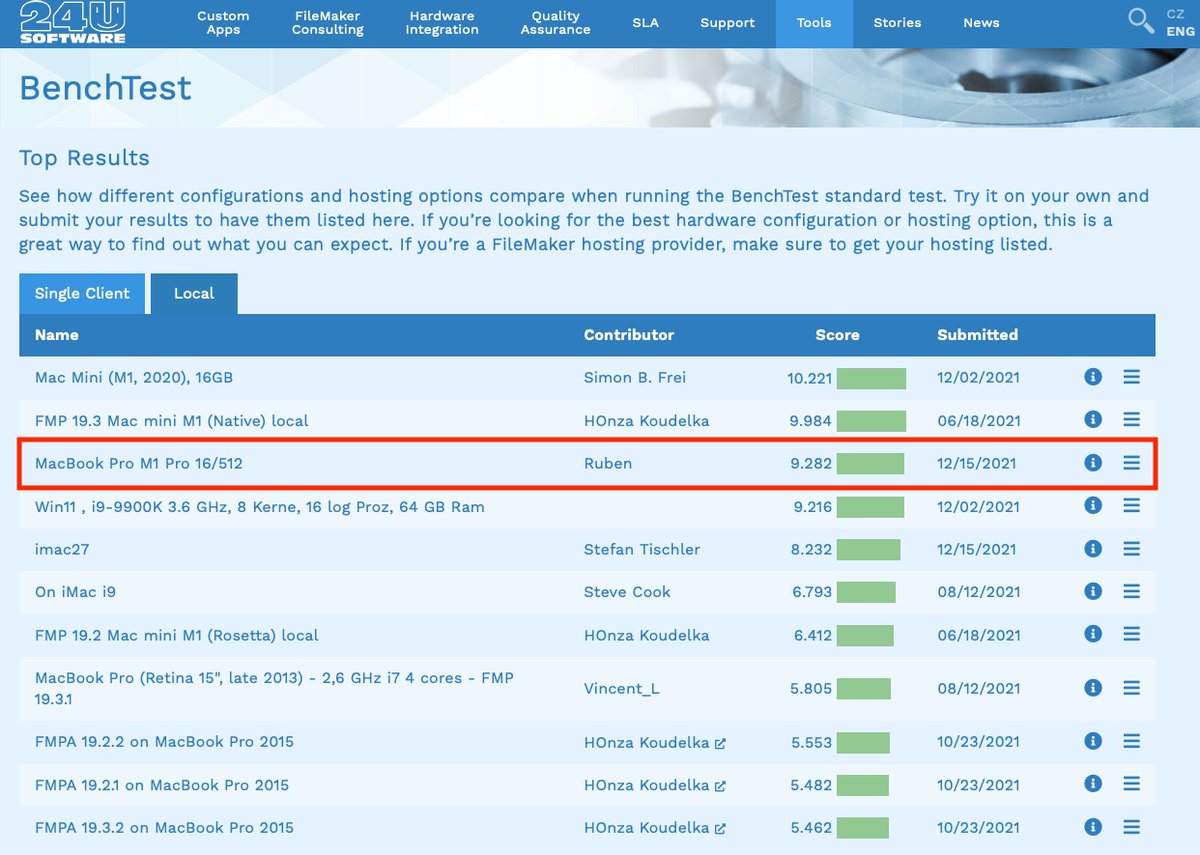Open Stories navigation item
The height and width of the screenshot is (855, 1200).
[x=897, y=23]
